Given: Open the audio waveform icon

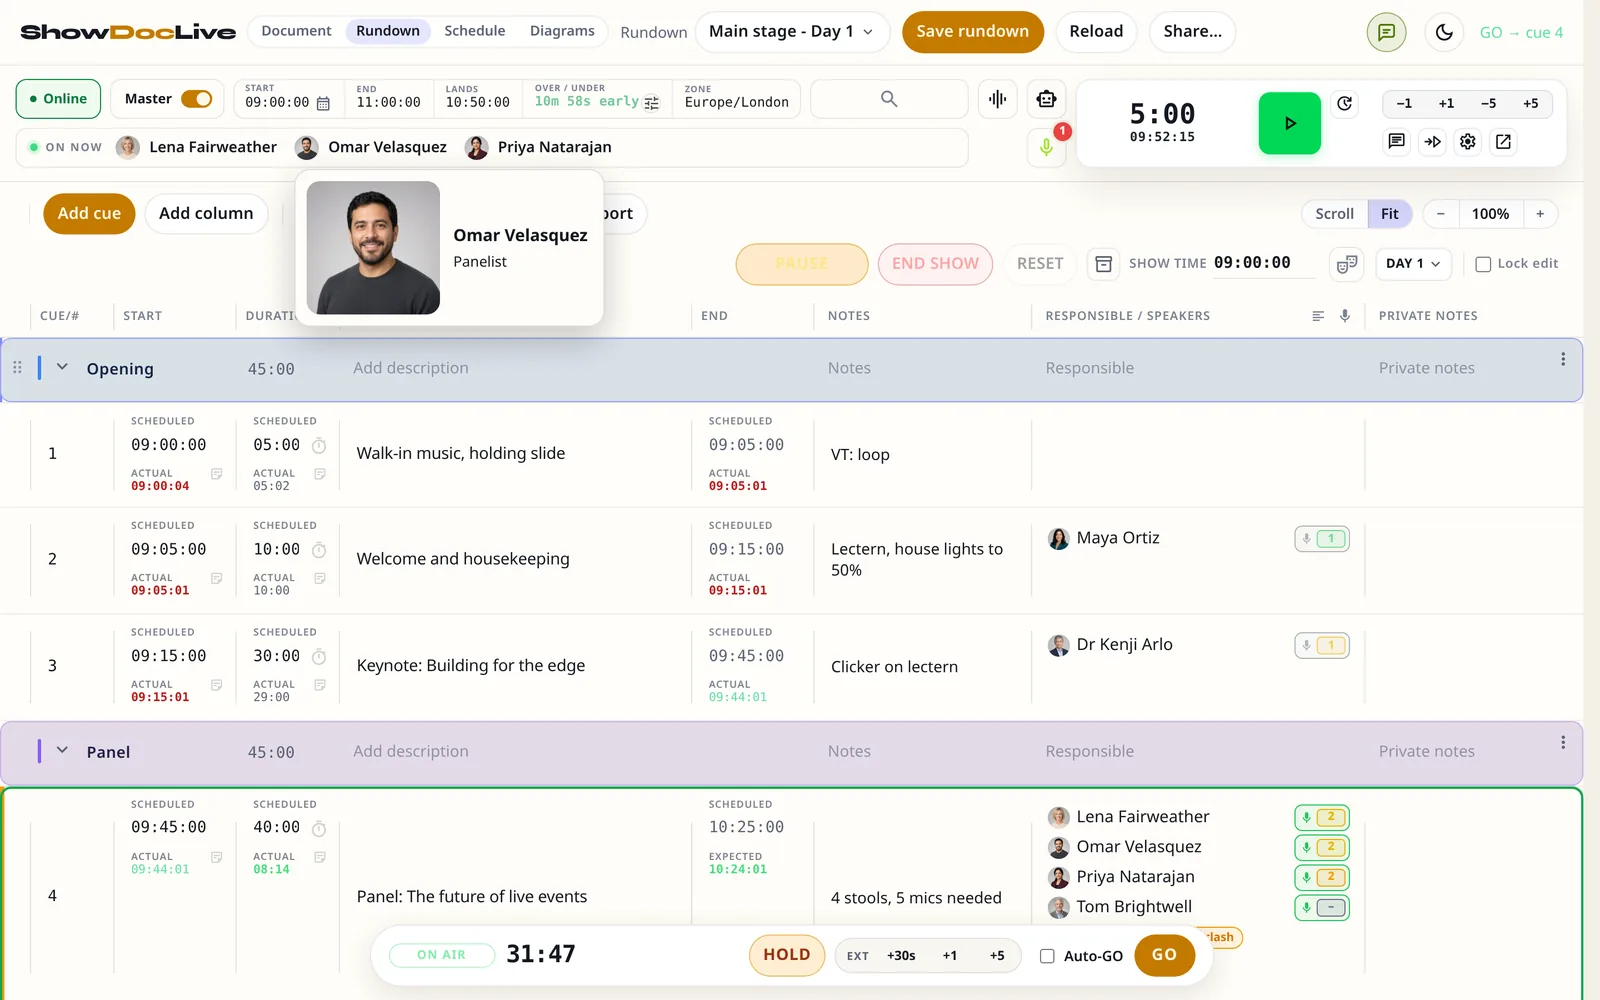Looking at the screenshot, I should pos(997,99).
